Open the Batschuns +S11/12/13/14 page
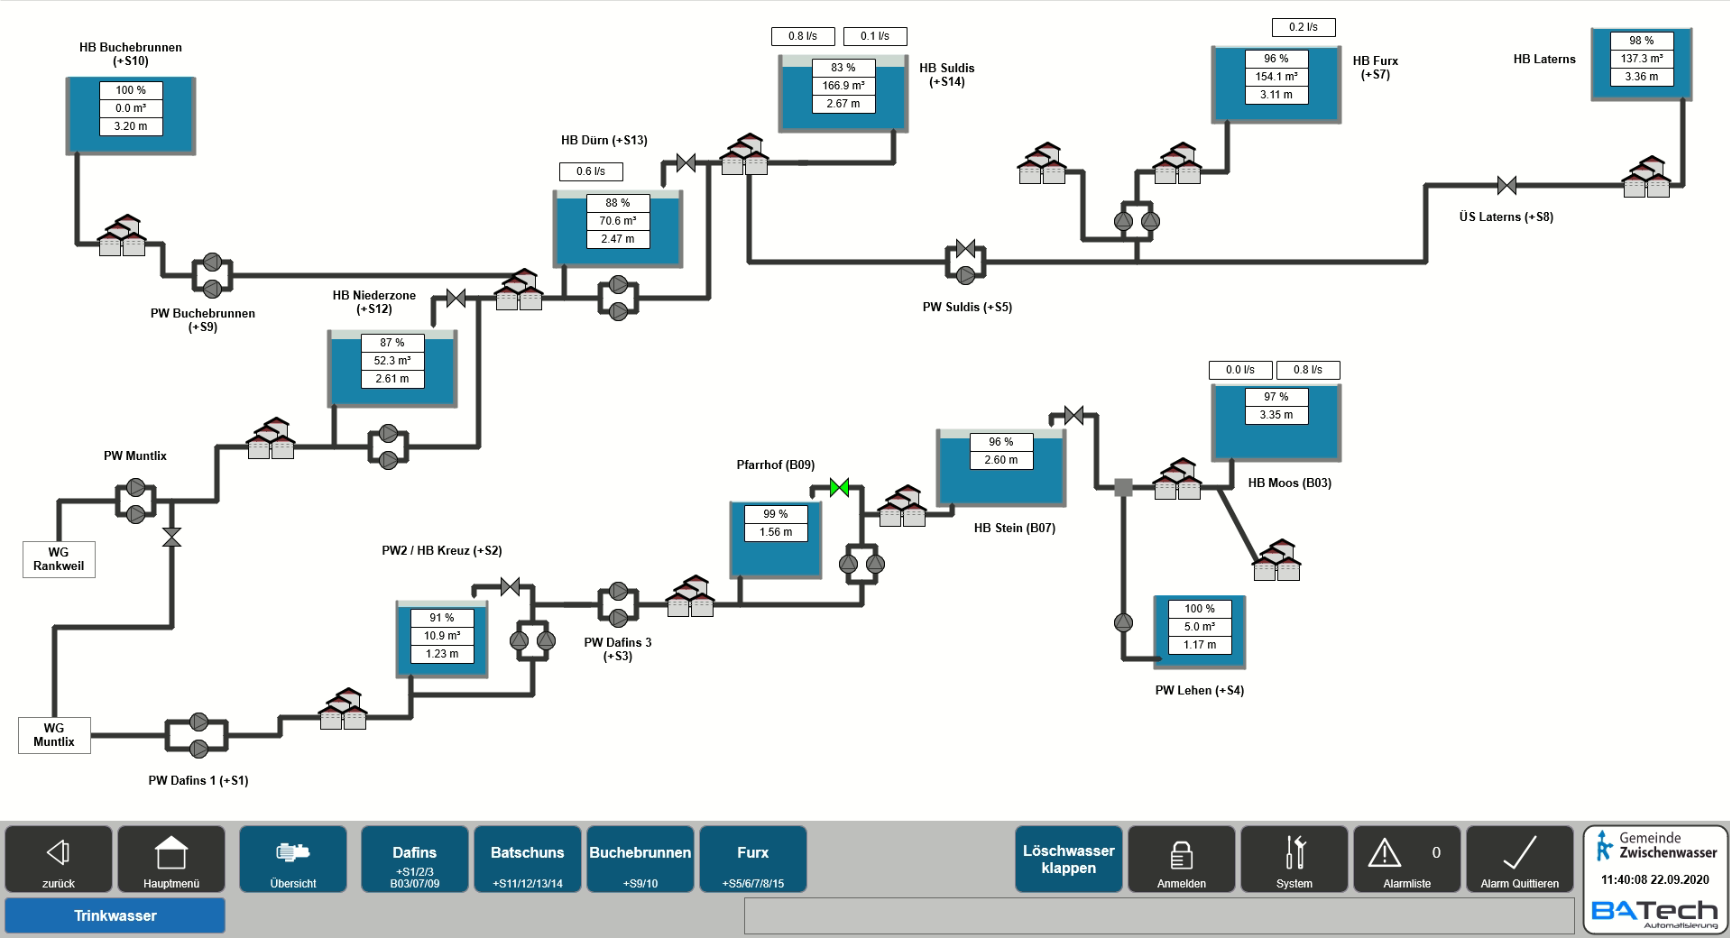1730x938 pixels. pyautogui.click(x=527, y=858)
